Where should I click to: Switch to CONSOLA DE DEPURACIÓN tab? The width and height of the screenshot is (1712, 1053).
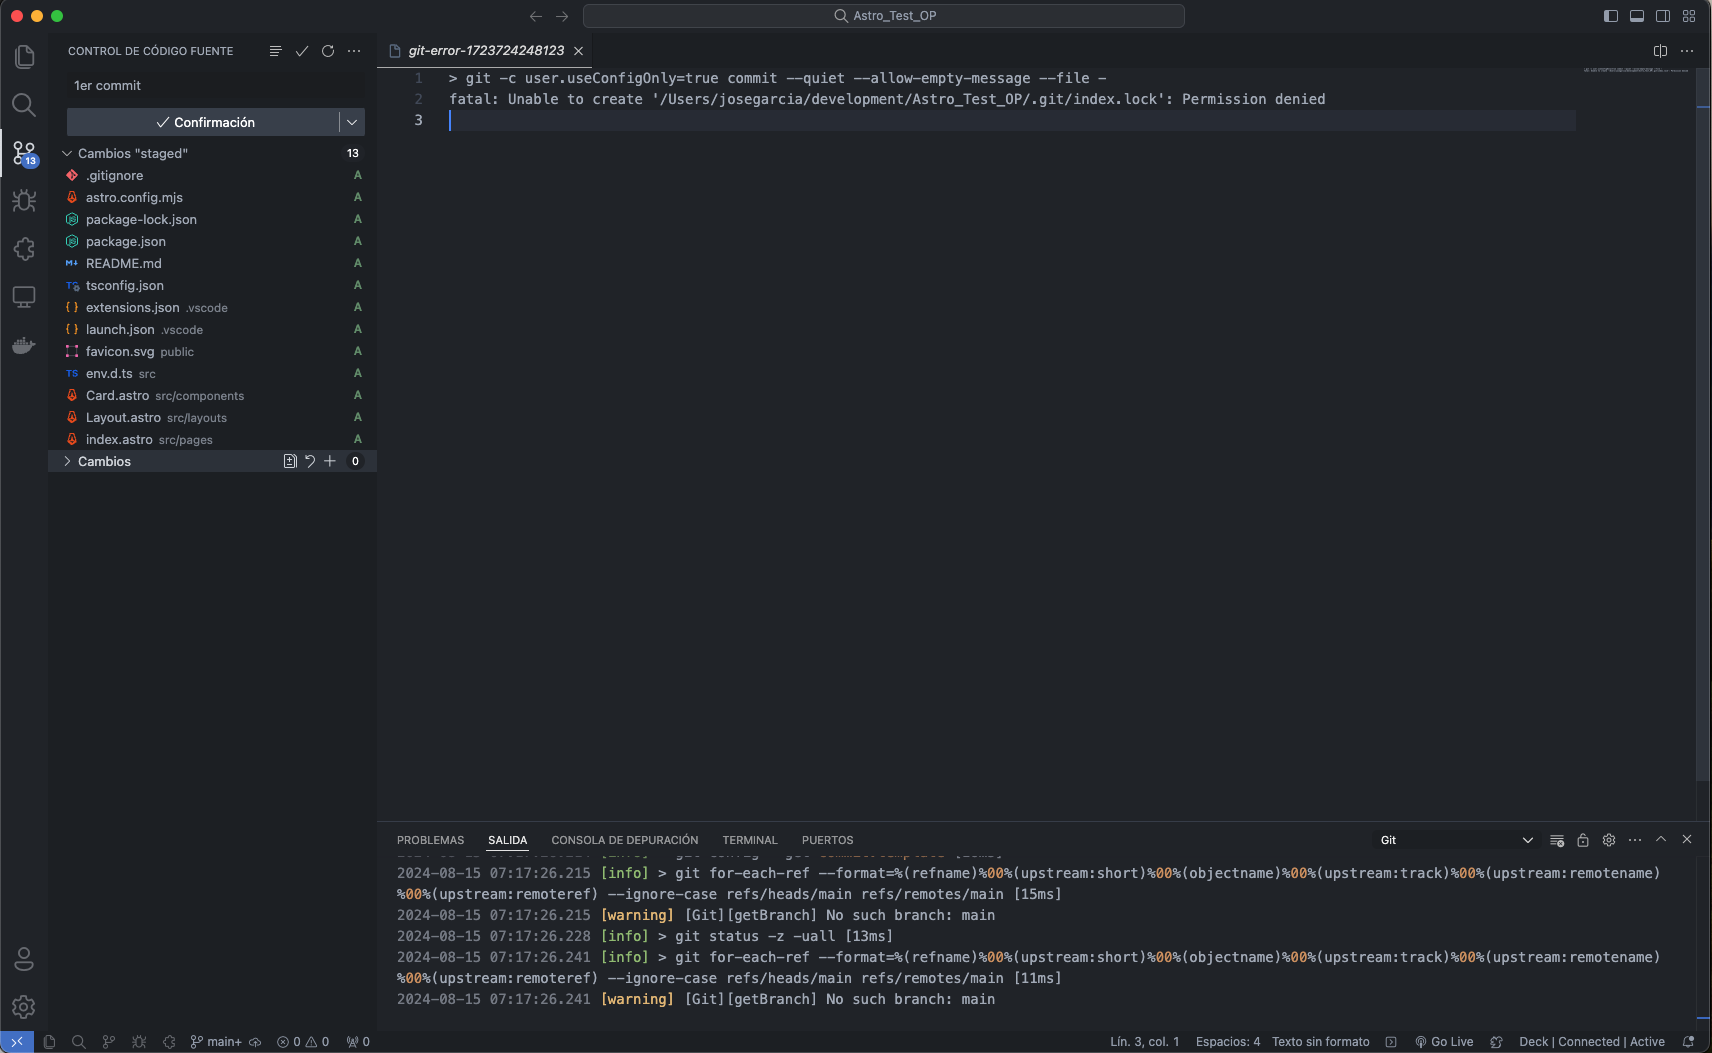click(625, 840)
